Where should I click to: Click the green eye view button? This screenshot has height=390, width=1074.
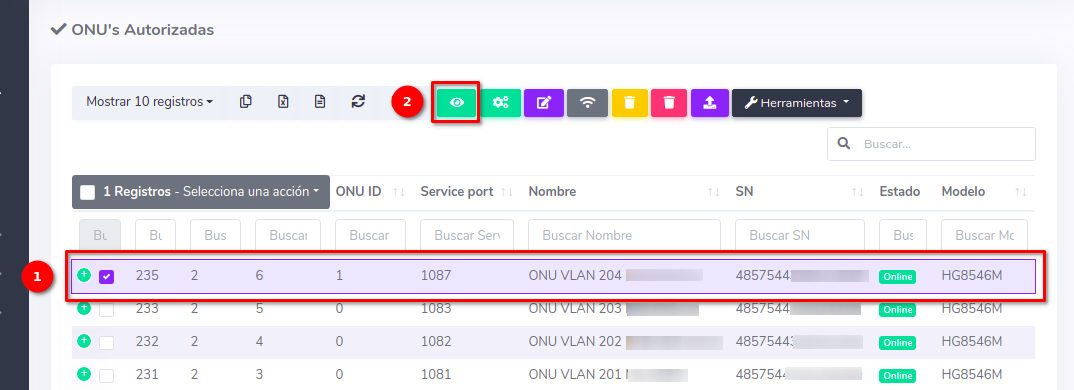[457, 103]
